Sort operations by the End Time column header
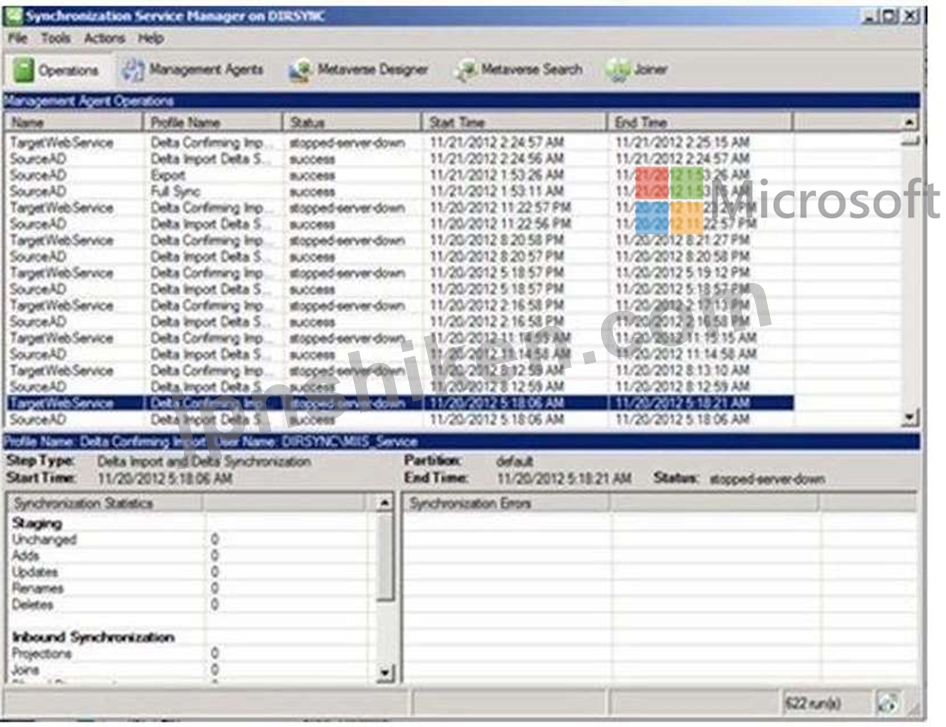The image size is (946, 727). [700, 122]
